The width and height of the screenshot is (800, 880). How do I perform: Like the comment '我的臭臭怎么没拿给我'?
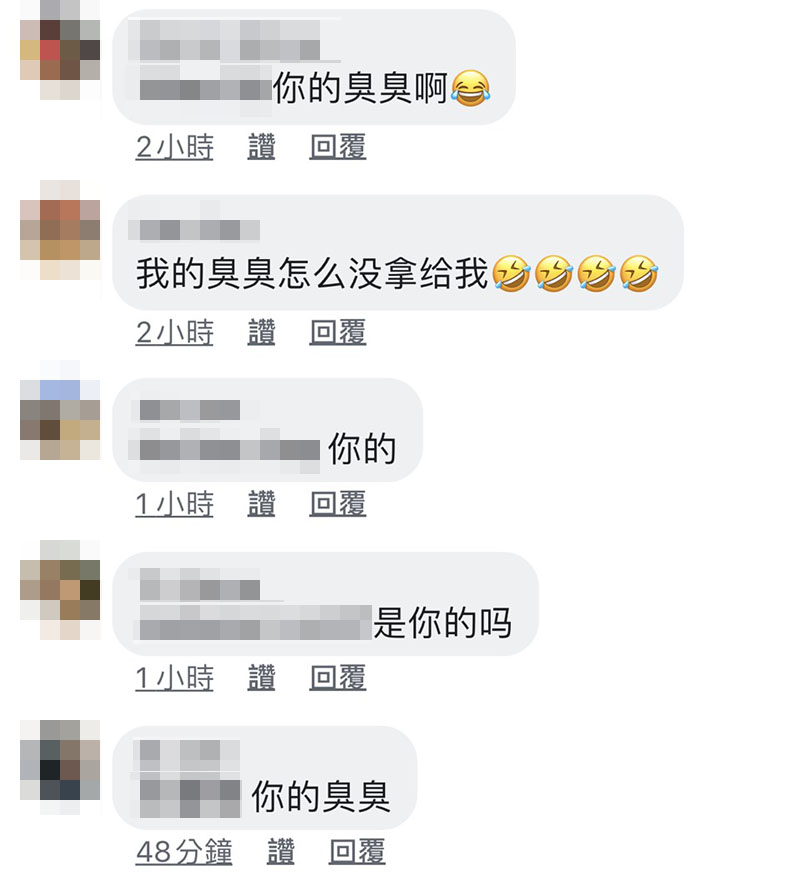coord(261,332)
